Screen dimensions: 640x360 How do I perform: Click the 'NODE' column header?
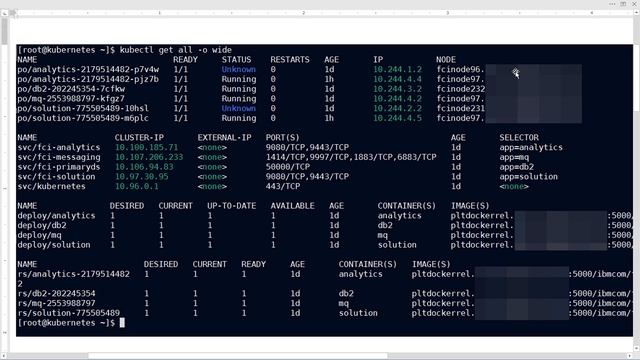tap(446, 60)
